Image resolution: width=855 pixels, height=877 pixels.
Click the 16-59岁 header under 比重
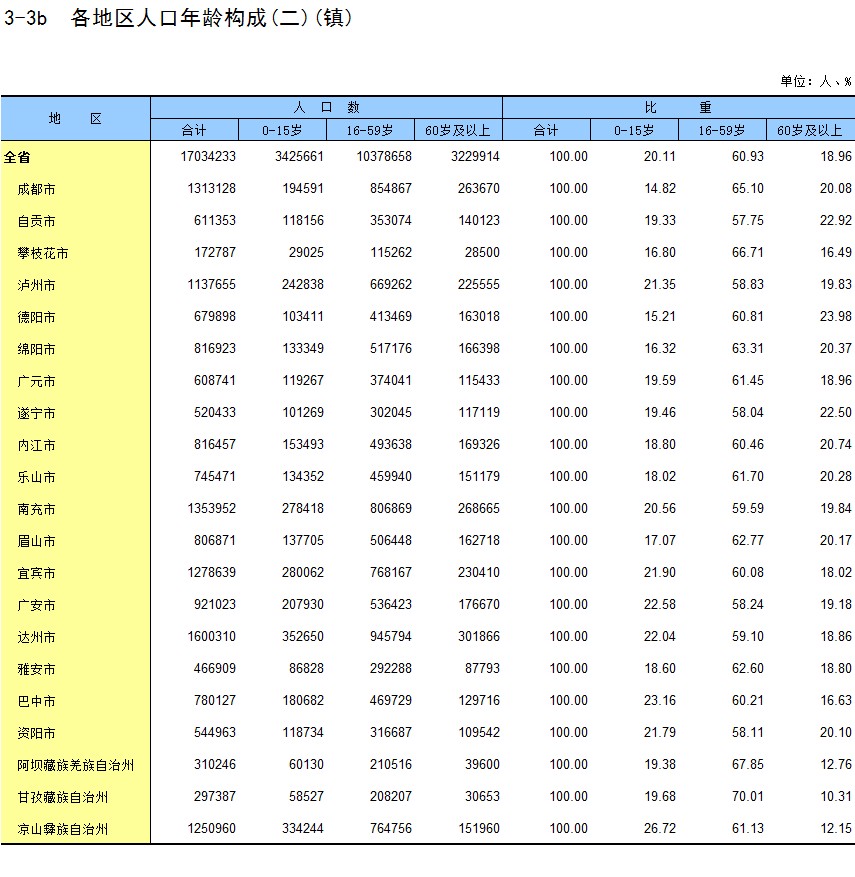click(x=721, y=130)
